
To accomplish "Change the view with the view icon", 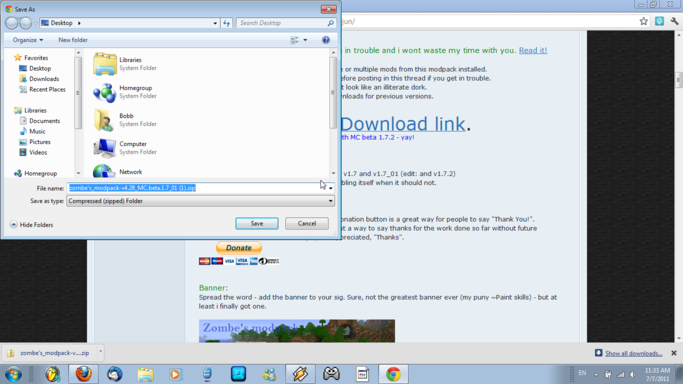I will click(x=294, y=40).
